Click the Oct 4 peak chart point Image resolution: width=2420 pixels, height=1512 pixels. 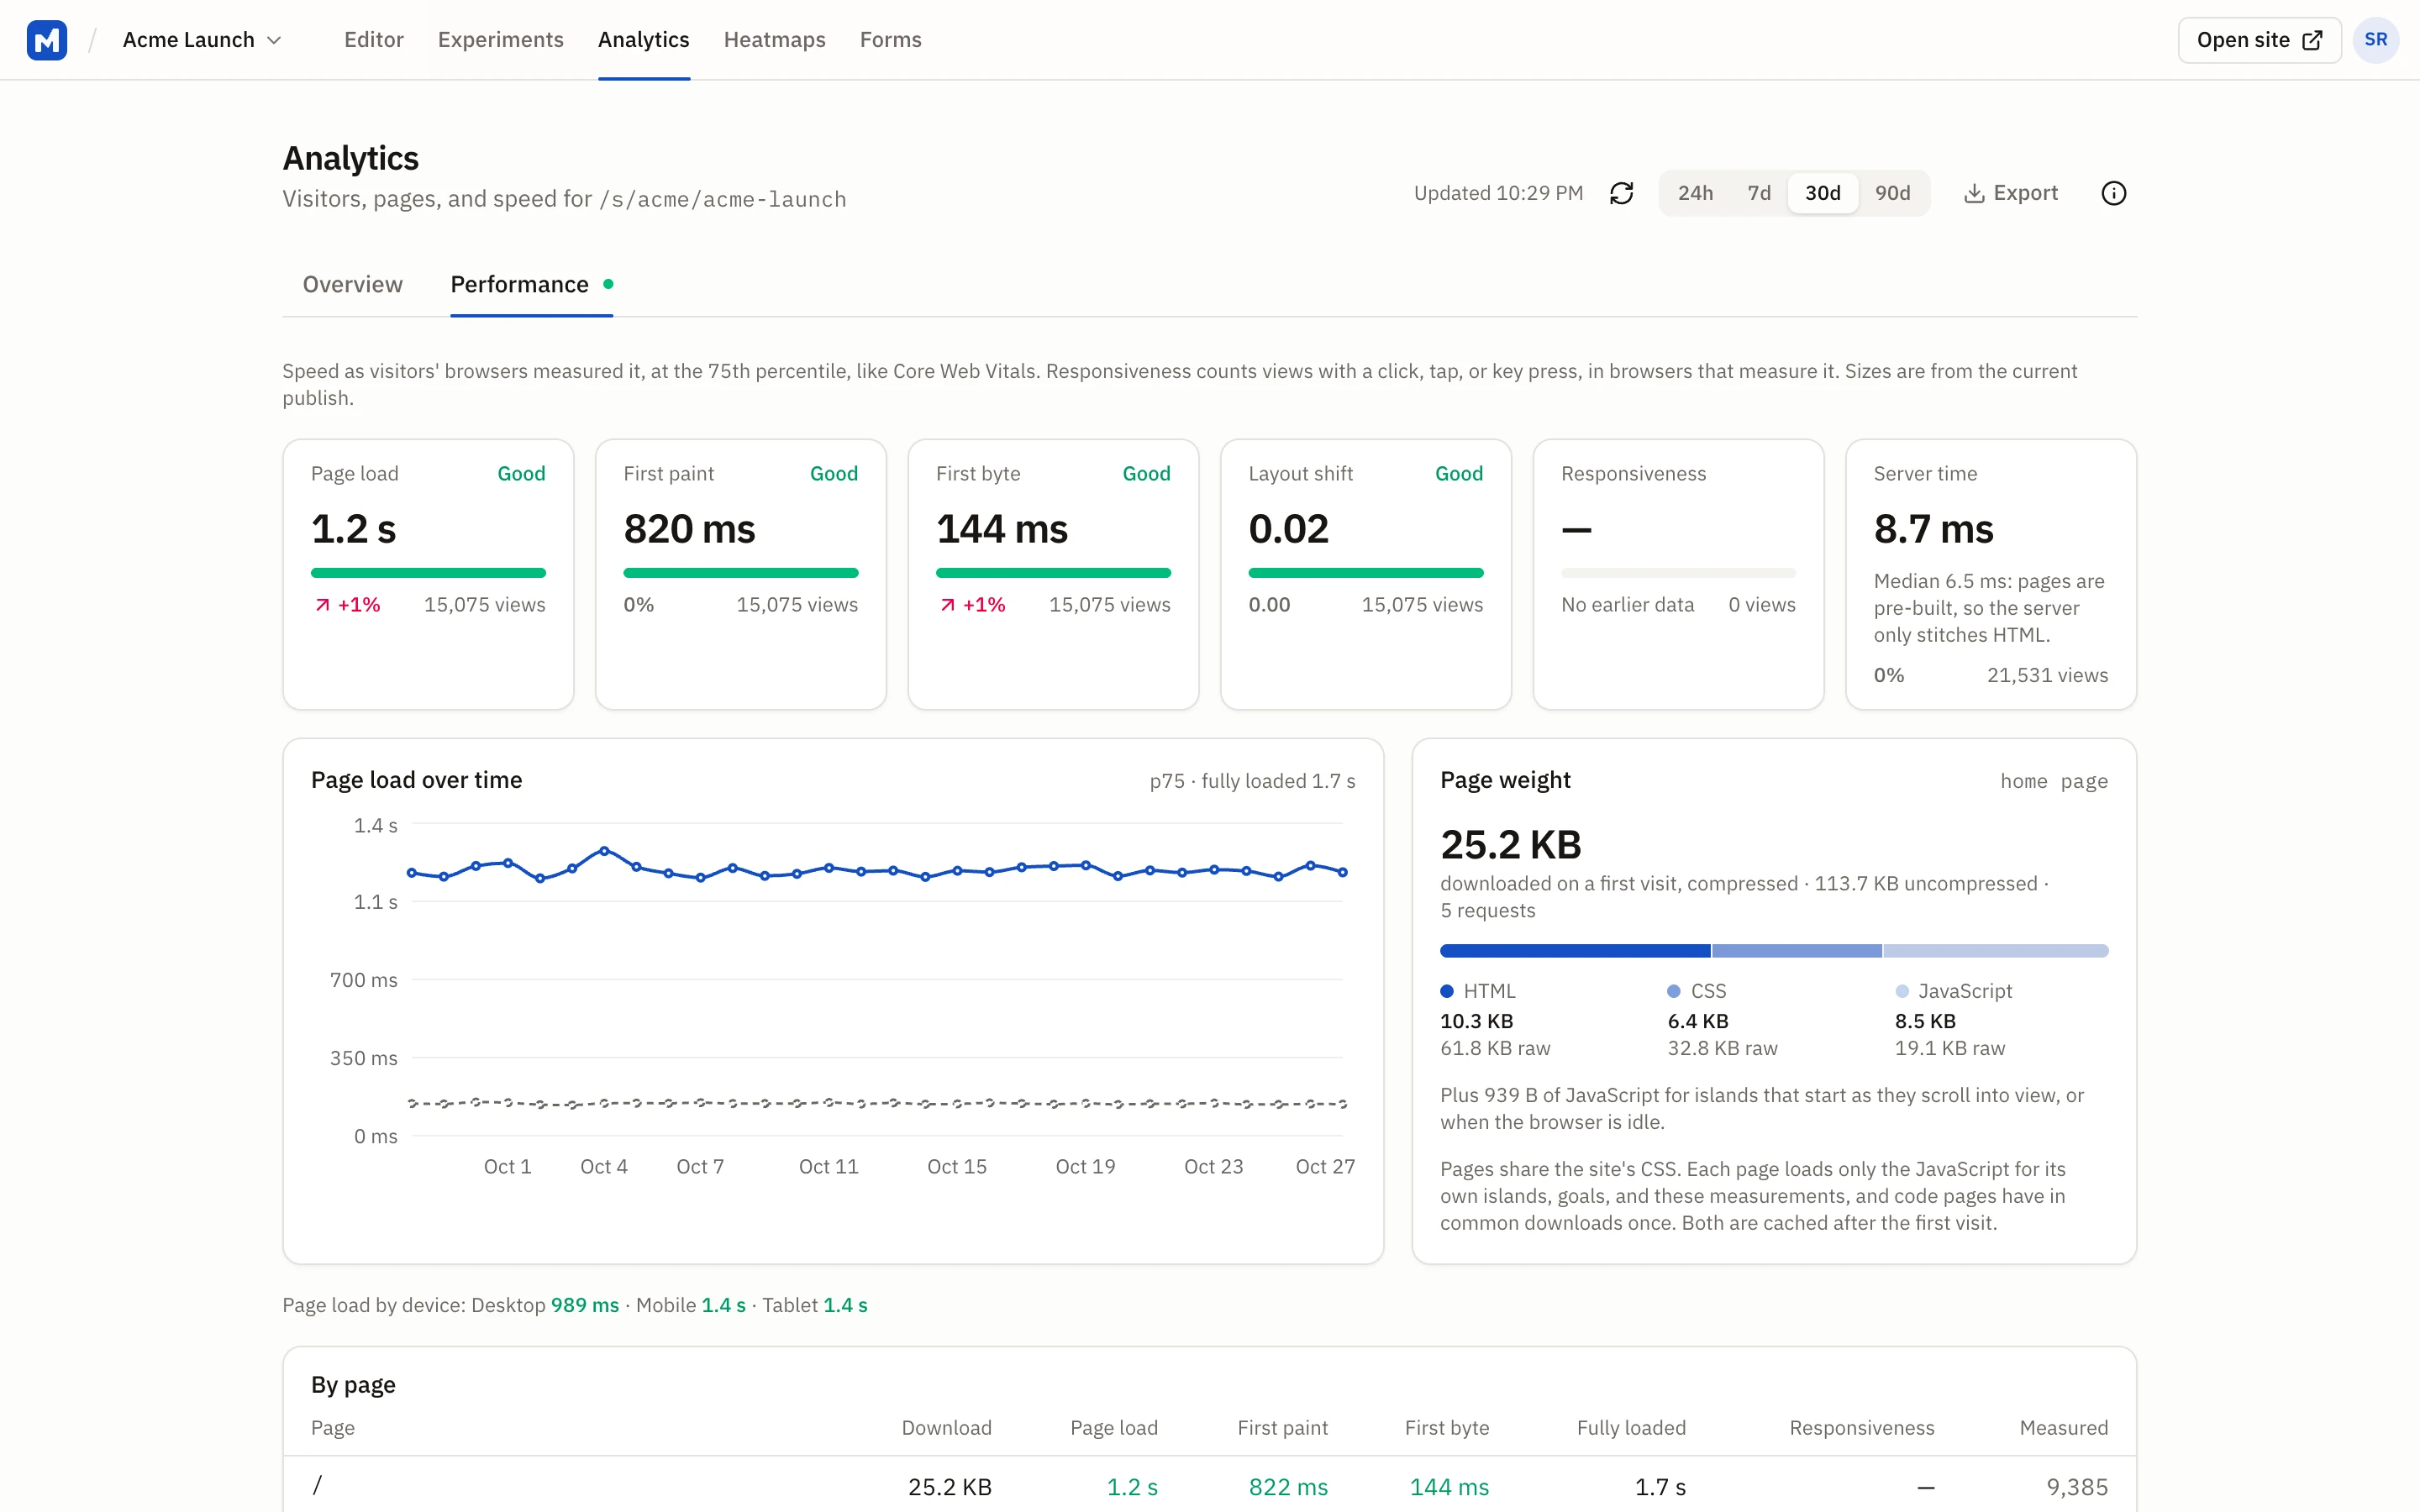click(x=604, y=851)
